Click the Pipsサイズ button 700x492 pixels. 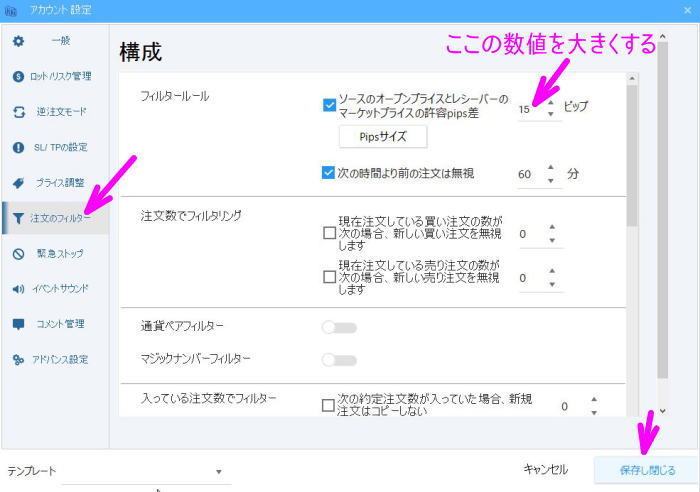click(383, 137)
